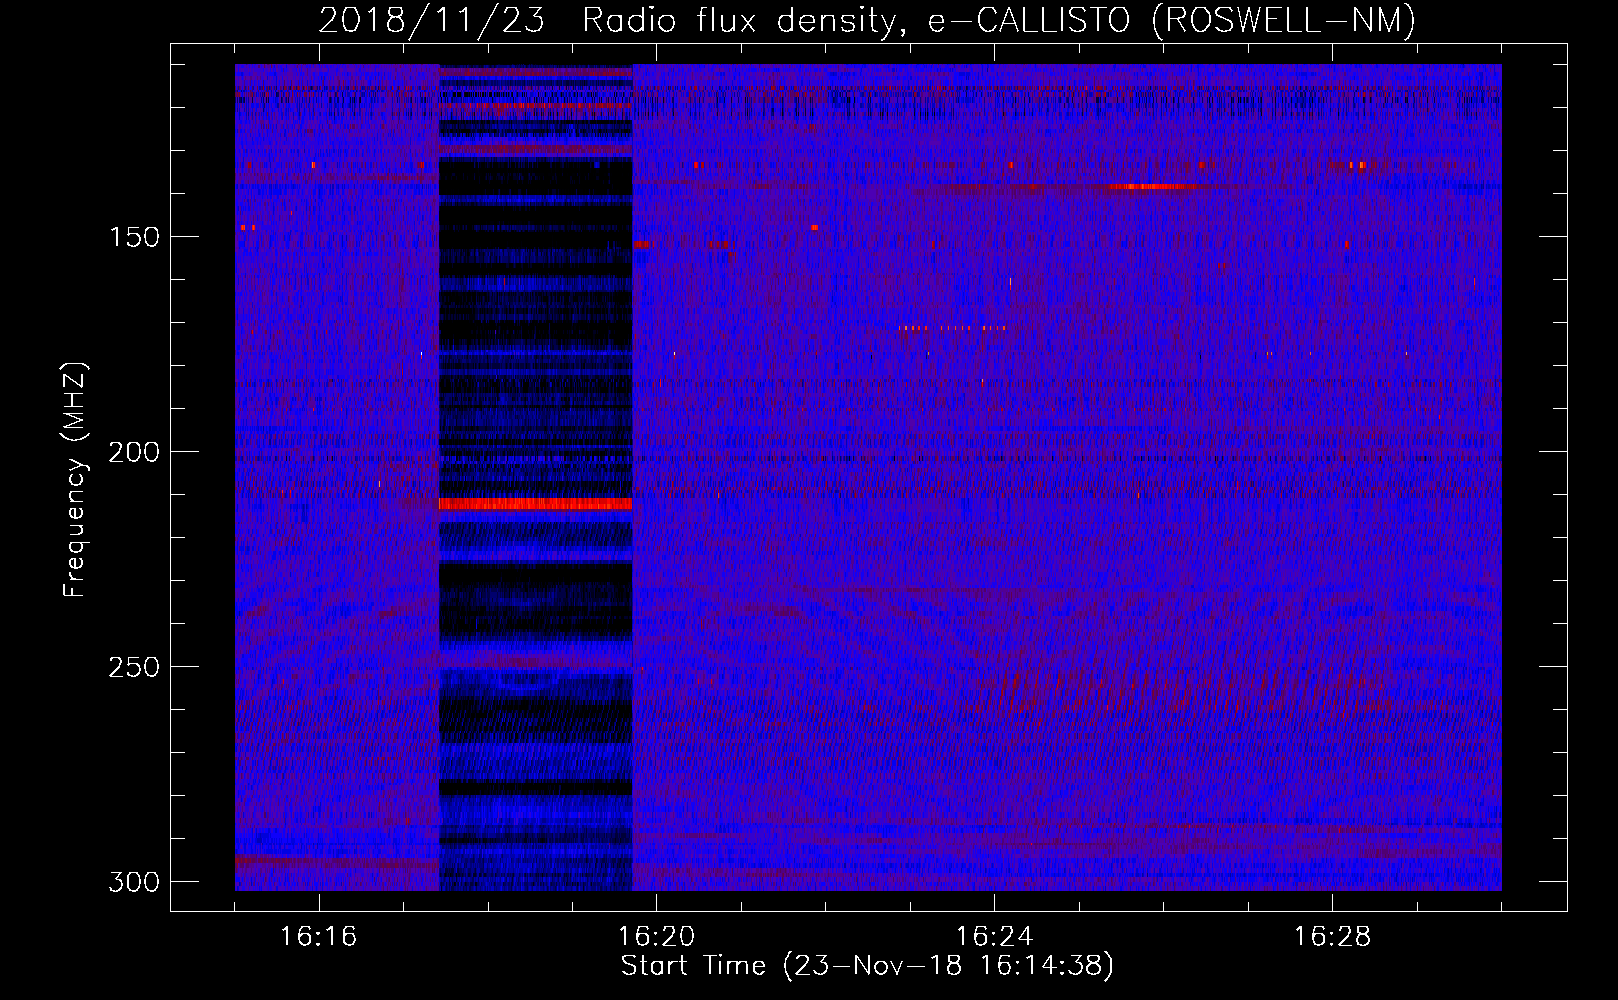Screen dimensions: 1618x1000
Task: Click the 16:20 time tick label
Action: pyautogui.click(x=656, y=936)
